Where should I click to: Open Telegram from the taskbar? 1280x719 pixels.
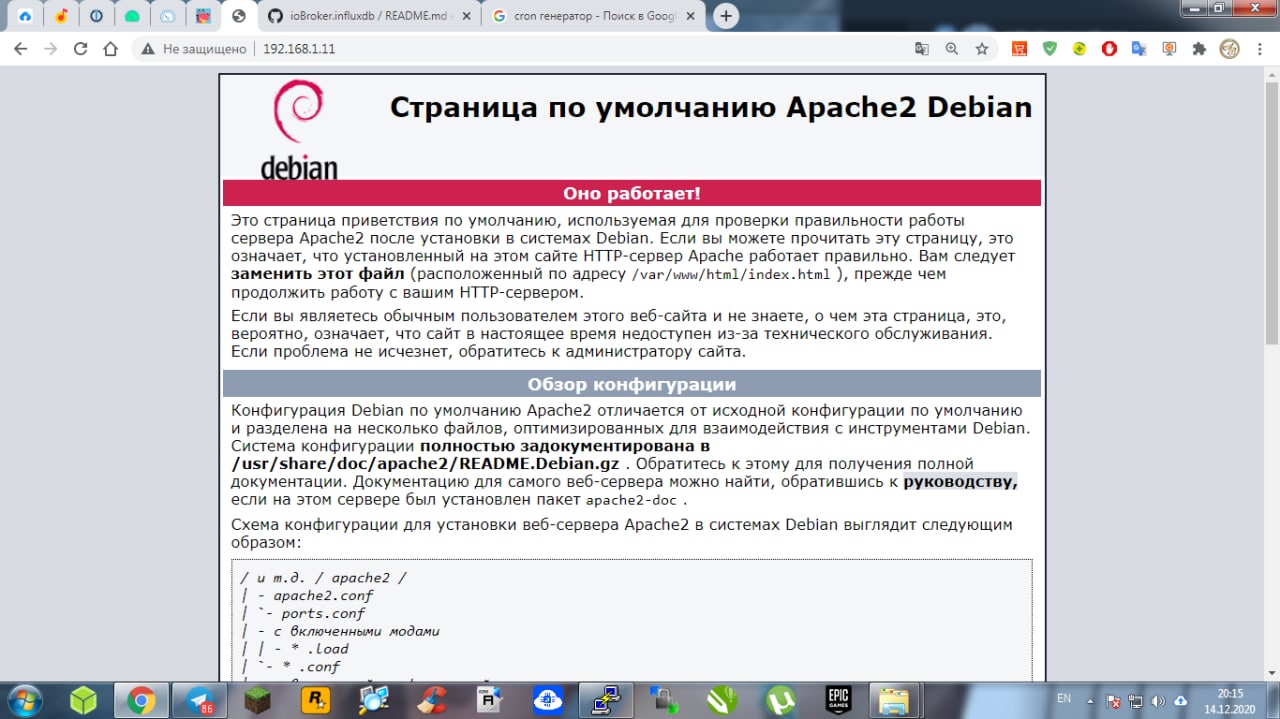pos(199,700)
